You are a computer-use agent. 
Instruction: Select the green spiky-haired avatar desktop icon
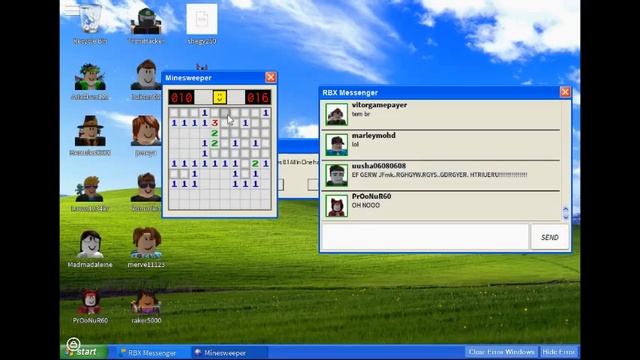pos(90,80)
